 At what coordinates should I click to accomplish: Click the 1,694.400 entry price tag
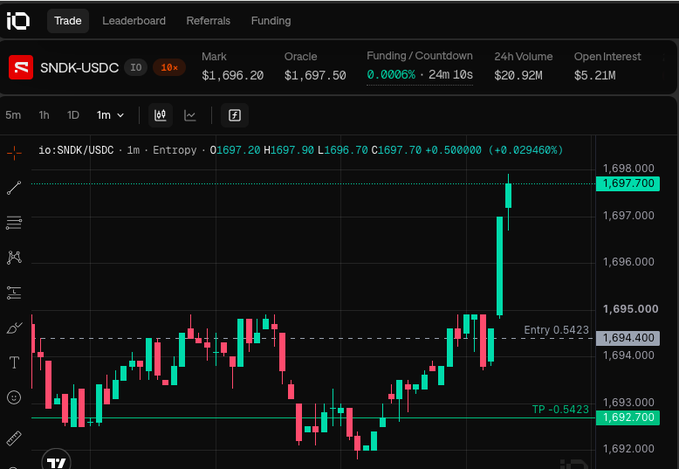click(x=628, y=338)
